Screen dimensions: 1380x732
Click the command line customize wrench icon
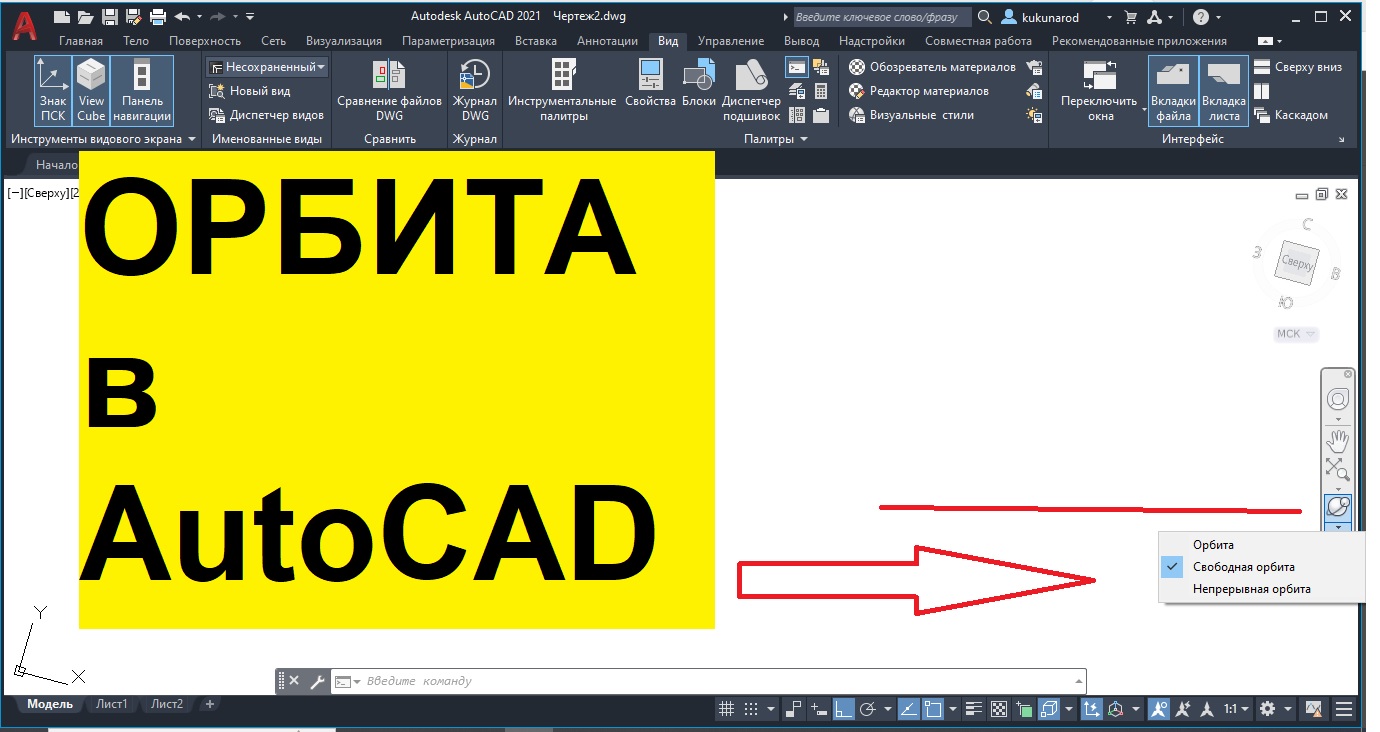point(317,681)
